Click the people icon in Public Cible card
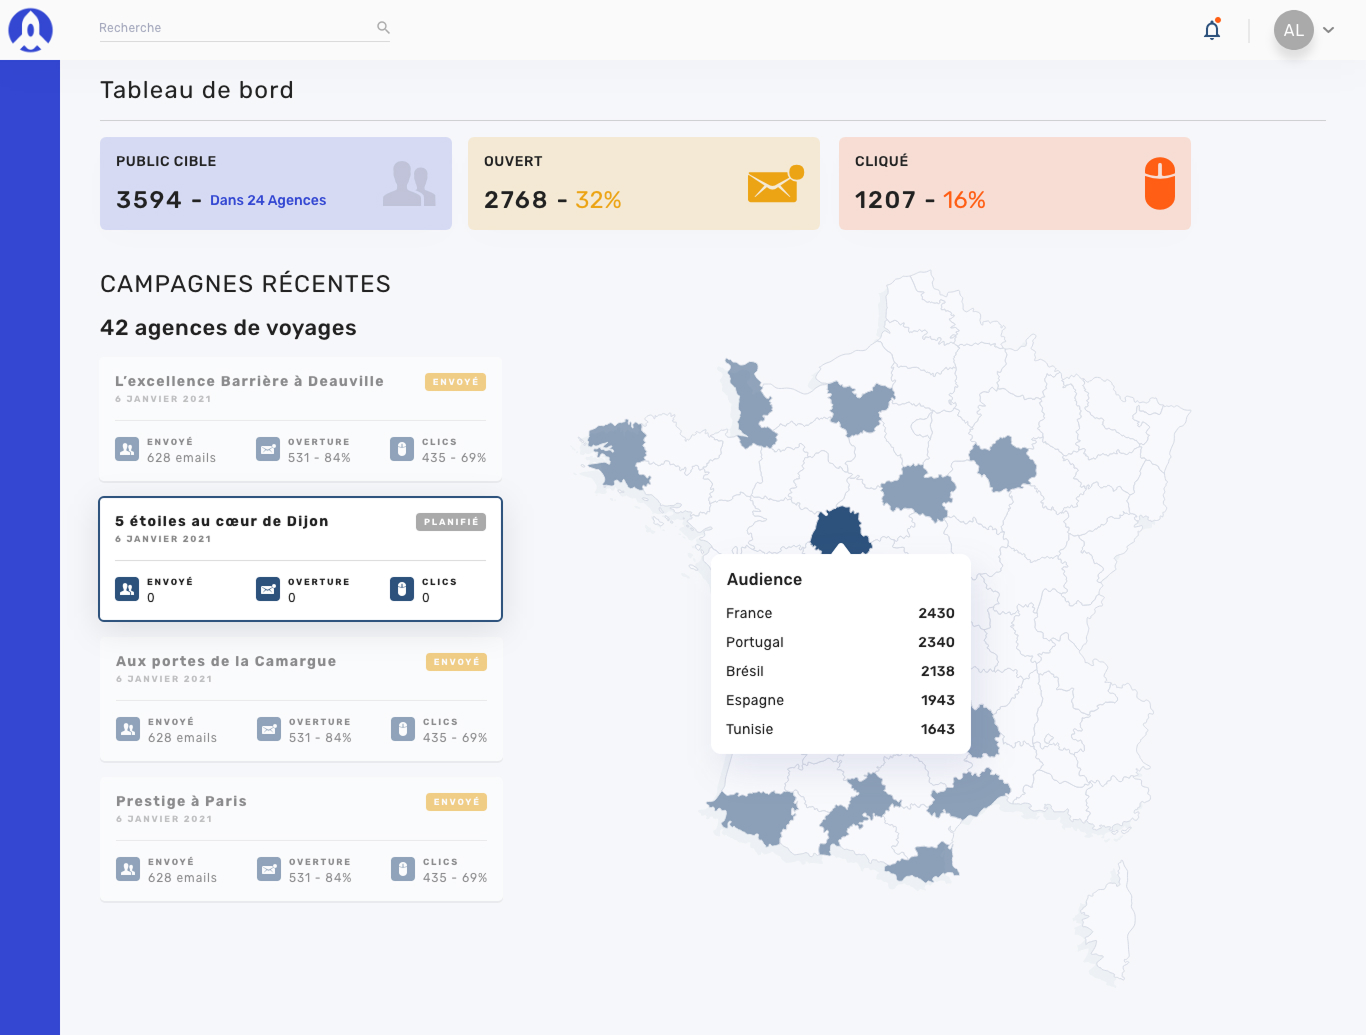This screenshot has width=1366, height=1035. click(x=408, y=184)
